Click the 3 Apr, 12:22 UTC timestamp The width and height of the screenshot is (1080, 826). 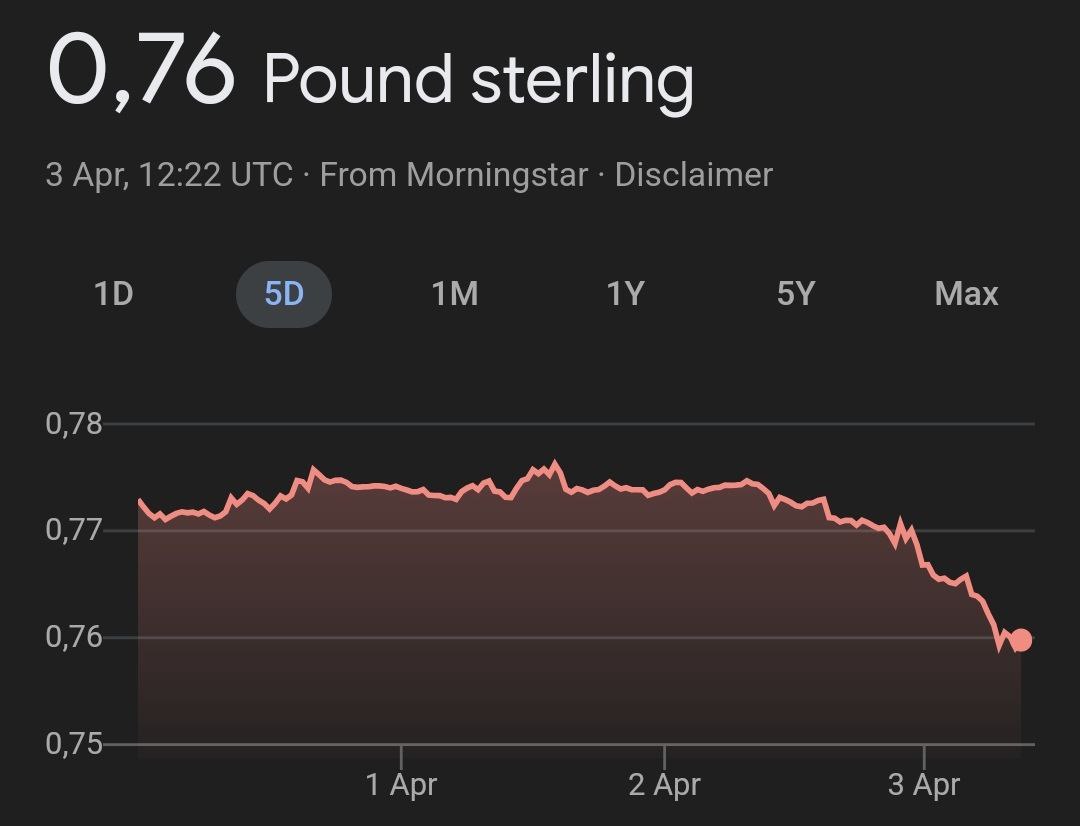point(169,175)
